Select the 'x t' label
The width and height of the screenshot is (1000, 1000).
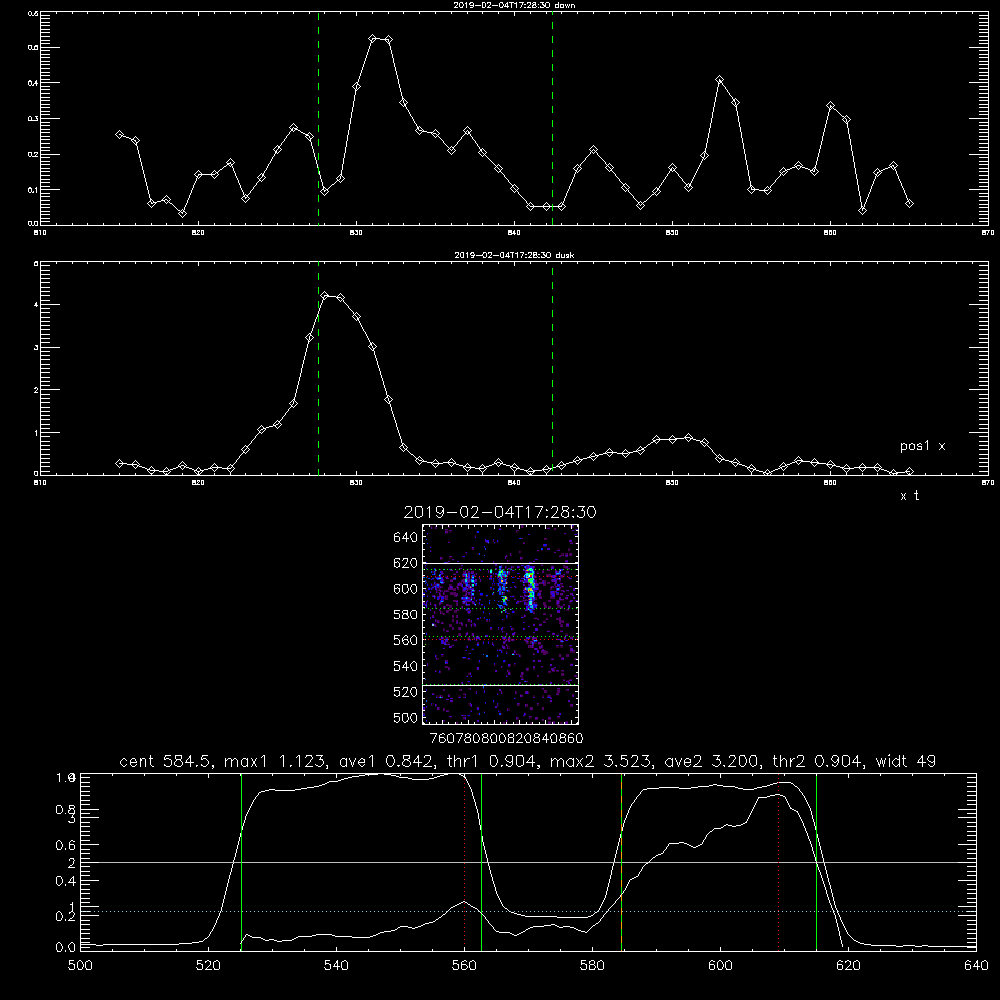point(909,496)
